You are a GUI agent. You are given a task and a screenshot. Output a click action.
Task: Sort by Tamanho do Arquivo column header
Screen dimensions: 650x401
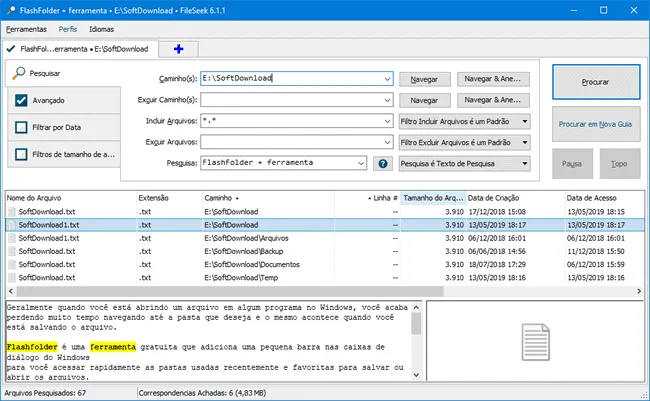(x=433, y=198)
